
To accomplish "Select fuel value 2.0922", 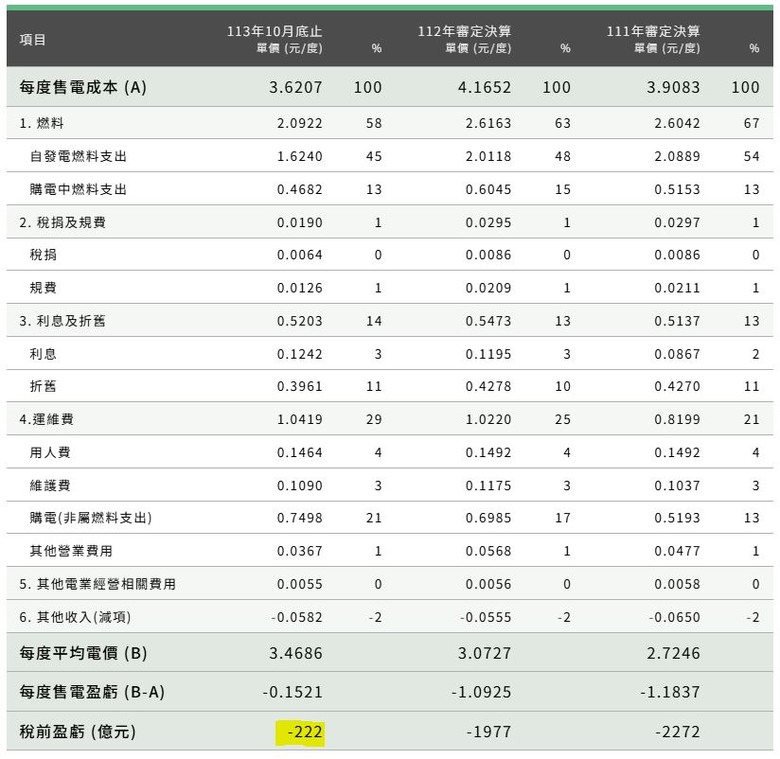I will (x=300, y=123).
